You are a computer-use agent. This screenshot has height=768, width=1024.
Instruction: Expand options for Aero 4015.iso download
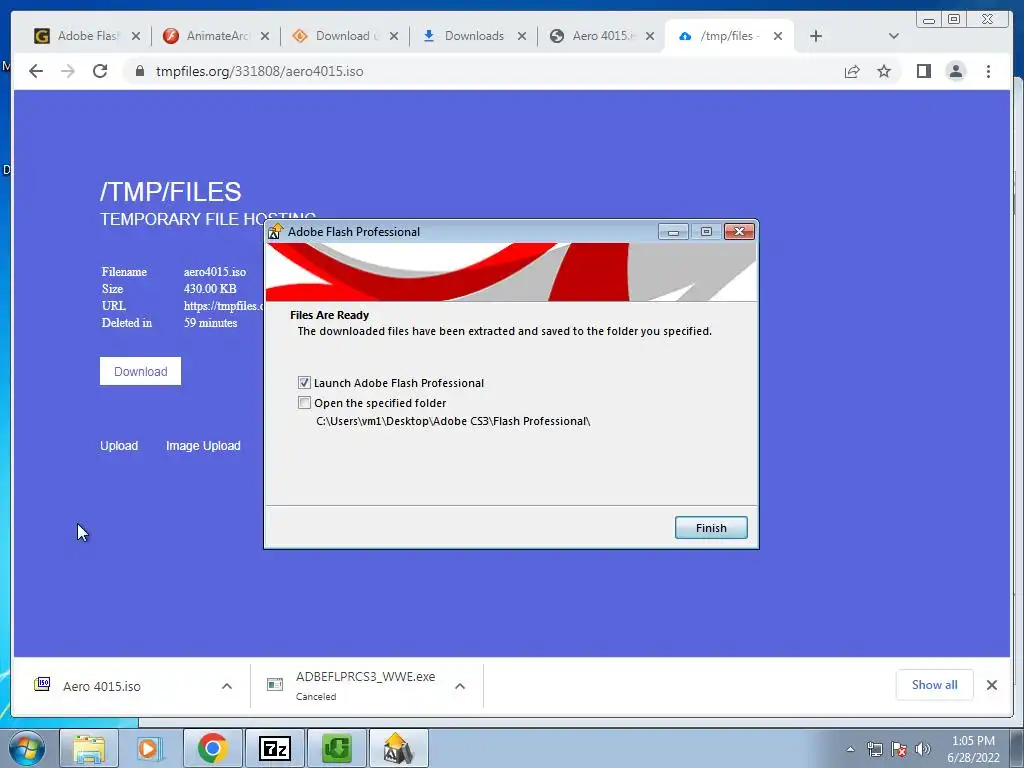pyautogui.click(x=227, y=686)
